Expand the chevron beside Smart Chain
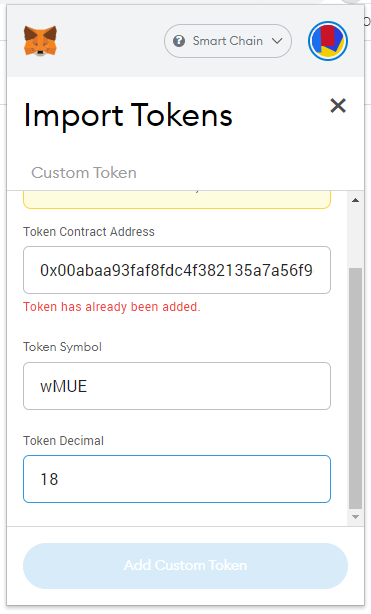 (277, 41)
